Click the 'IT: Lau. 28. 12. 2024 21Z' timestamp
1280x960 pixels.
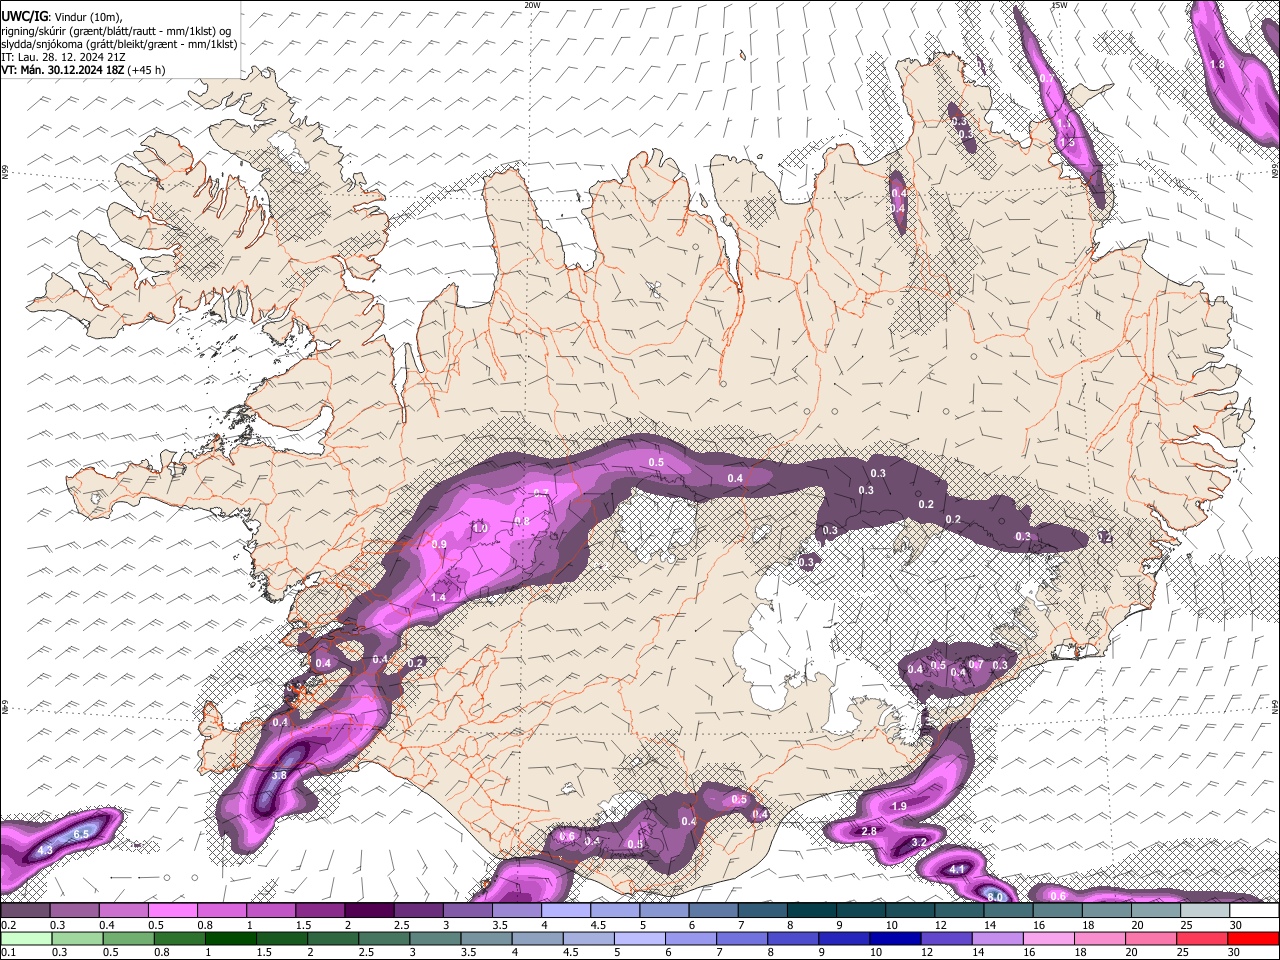click(62, 57)
